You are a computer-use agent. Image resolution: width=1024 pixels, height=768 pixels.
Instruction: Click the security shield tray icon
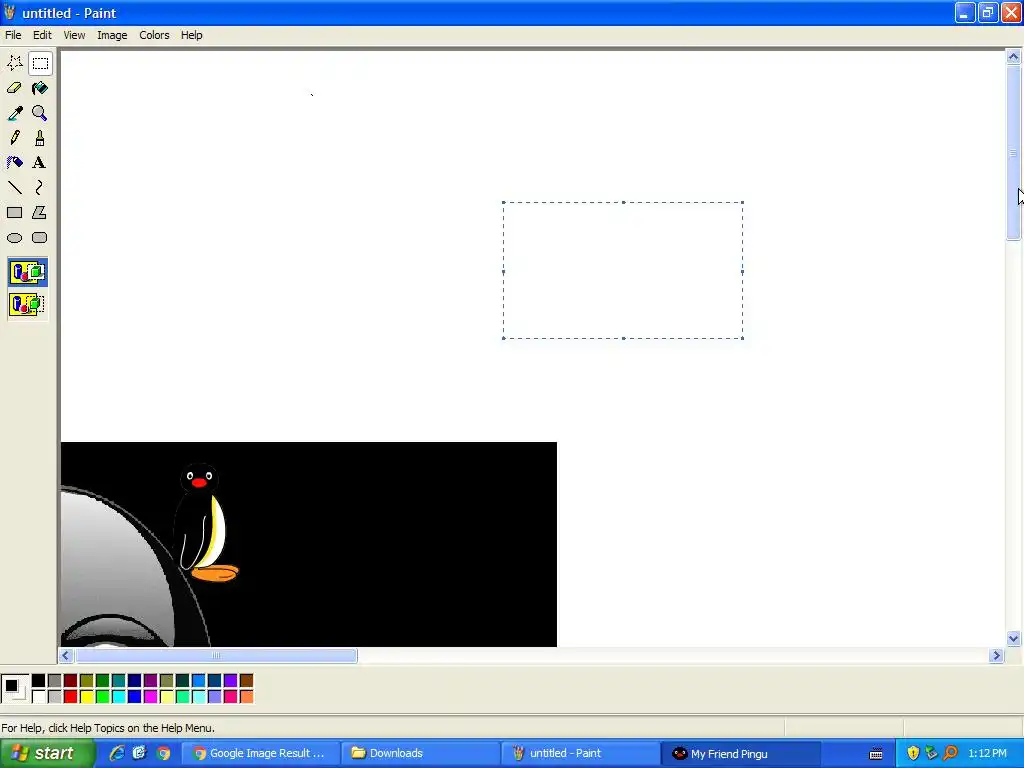click(913, 754)
